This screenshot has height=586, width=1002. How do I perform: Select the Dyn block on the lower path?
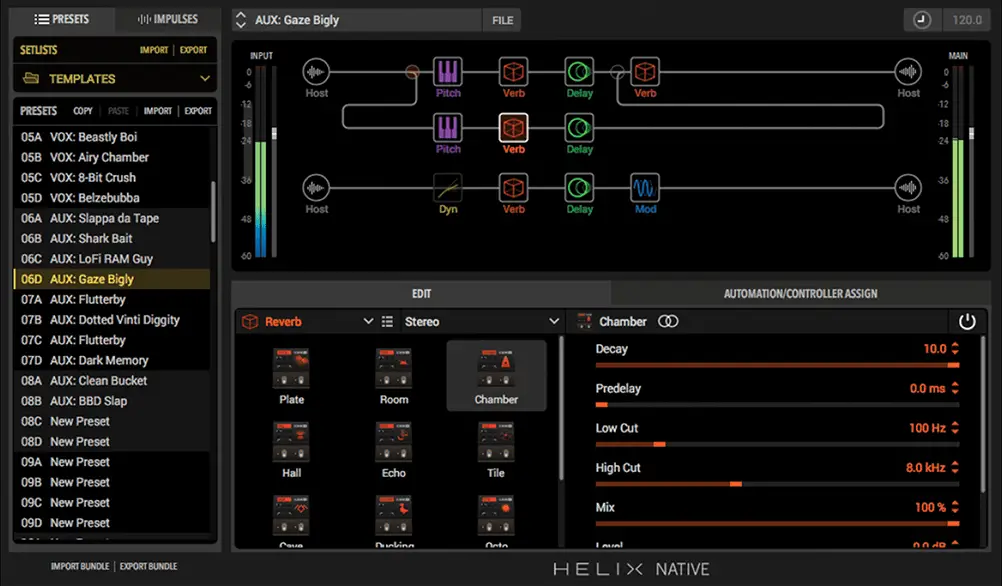click(447, 187)
